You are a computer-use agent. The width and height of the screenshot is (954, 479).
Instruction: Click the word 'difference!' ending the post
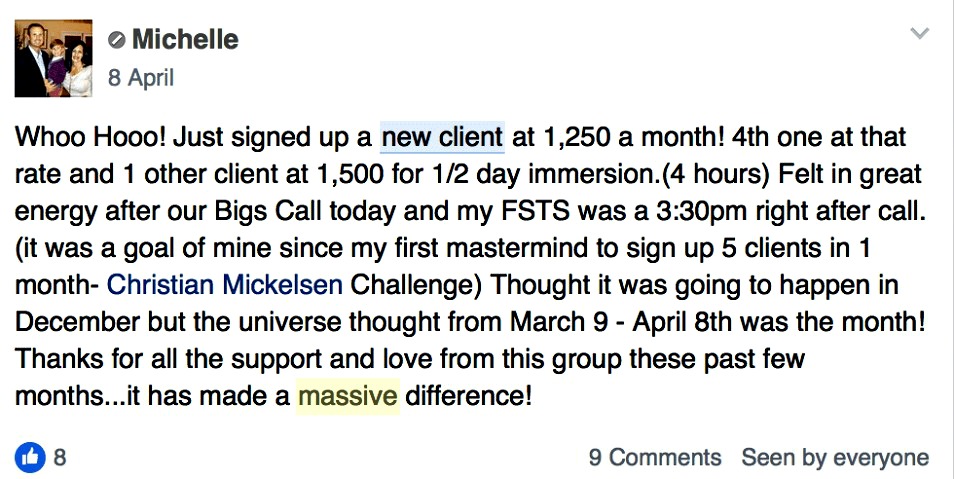tap(468, 396)
